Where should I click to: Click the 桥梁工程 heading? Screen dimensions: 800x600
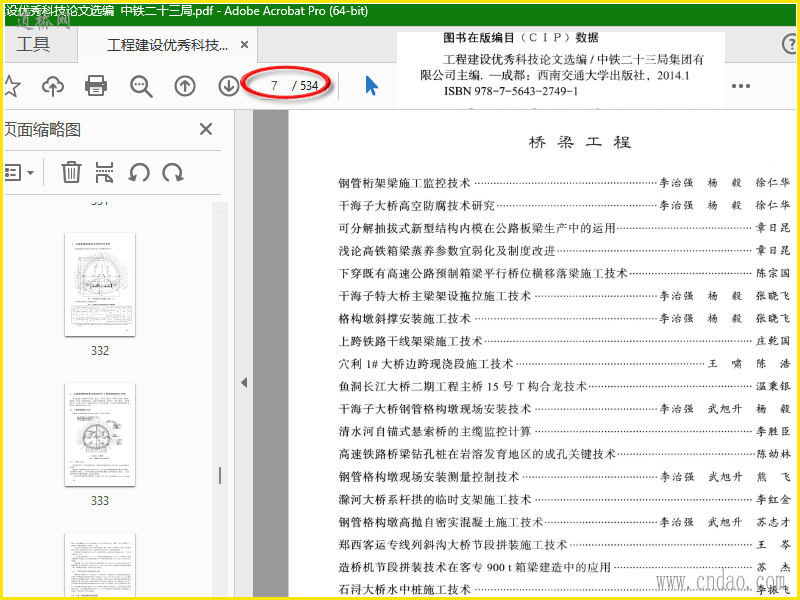pyautogui.click(x=580, y=142)
